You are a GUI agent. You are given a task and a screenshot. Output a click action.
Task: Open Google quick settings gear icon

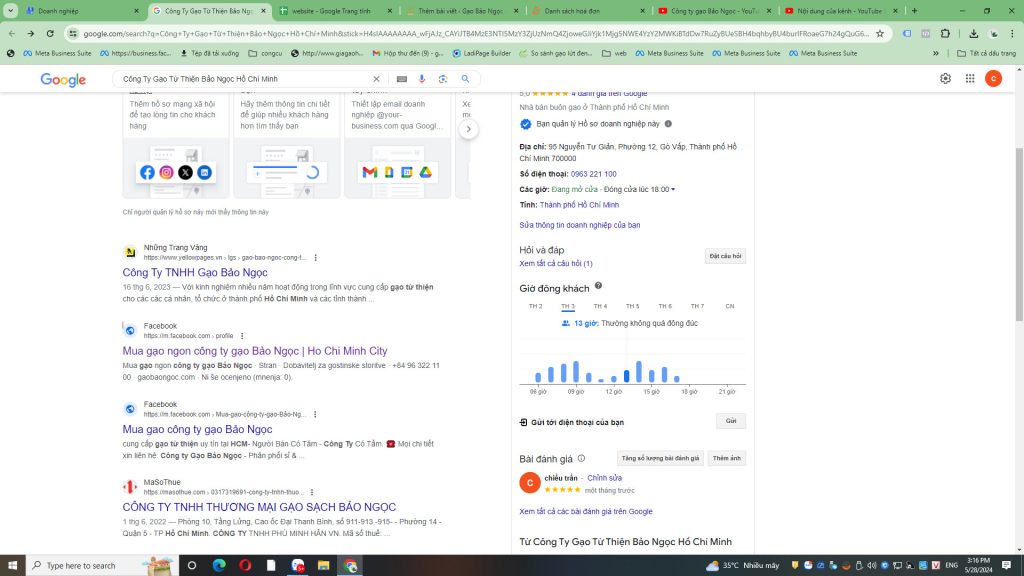point(945,79)
